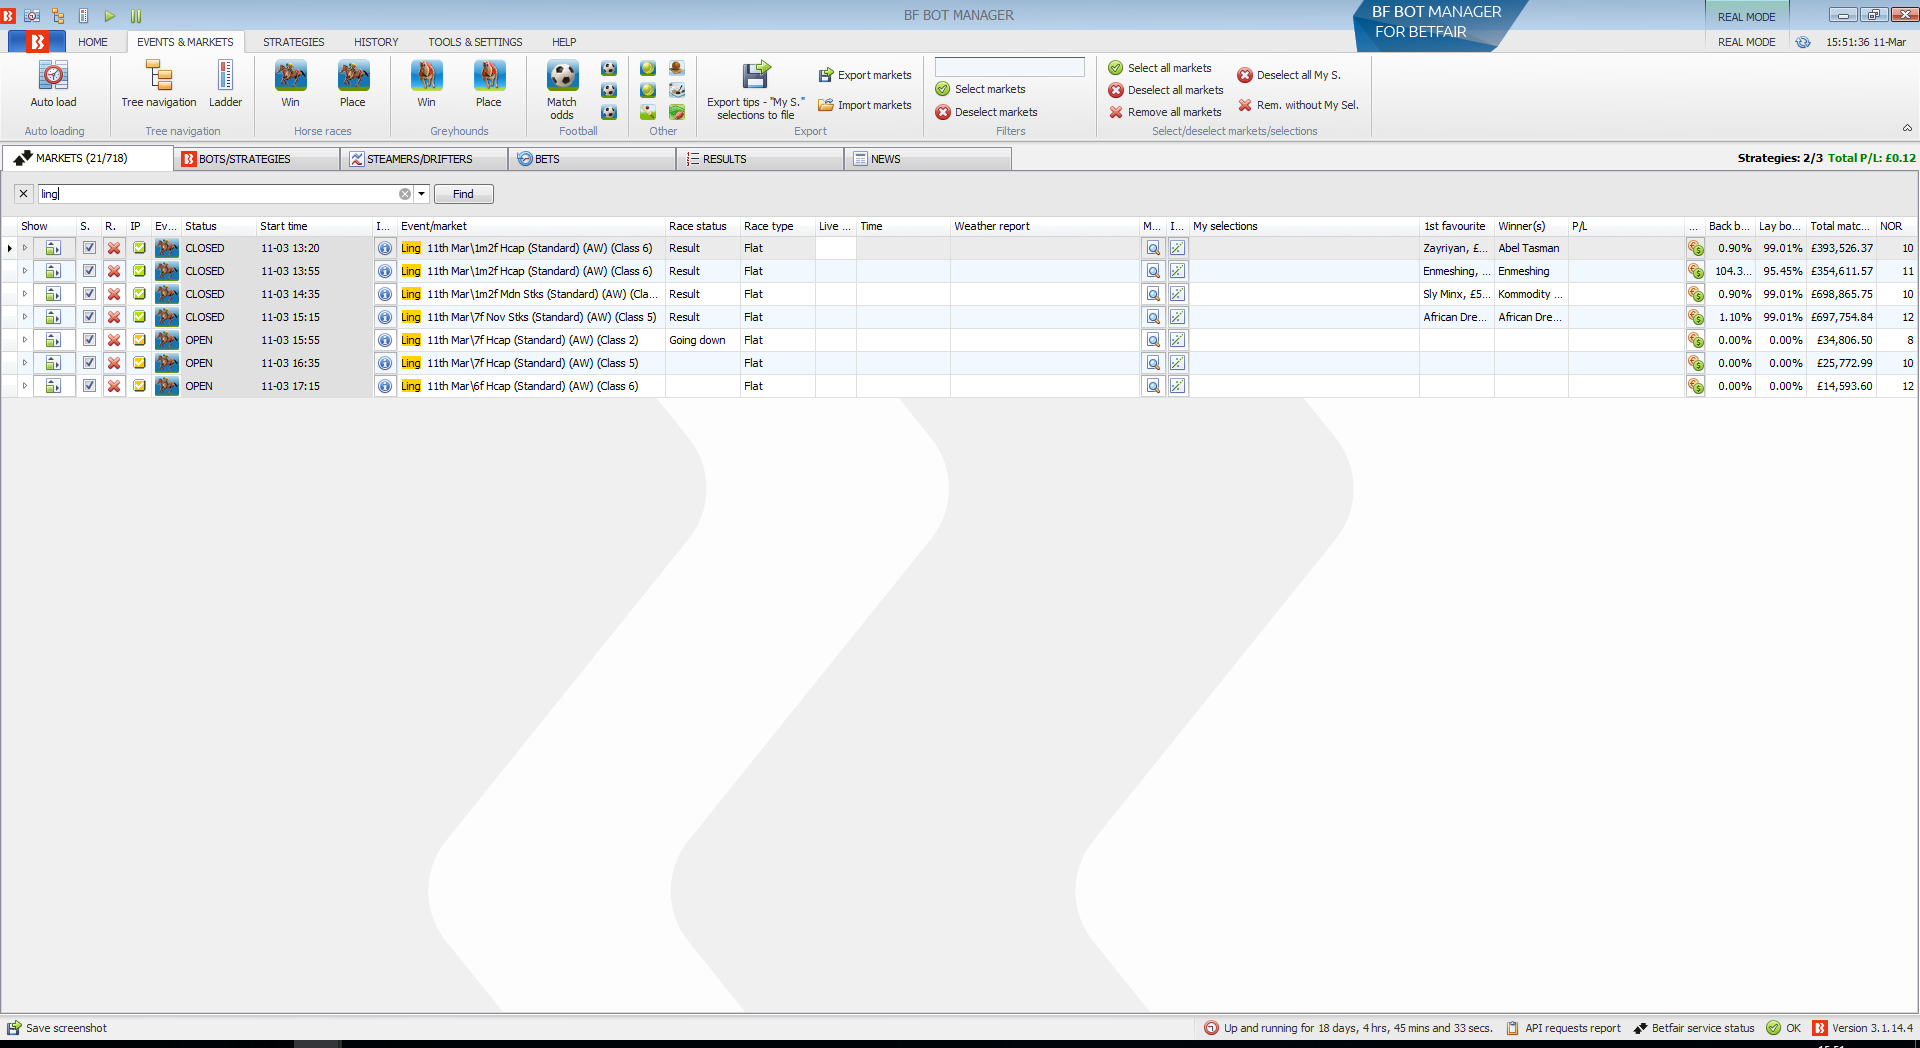Toggle IP checkbox for 13:20 market
Screen dimensions: 1920x1048
coord(139,248)
